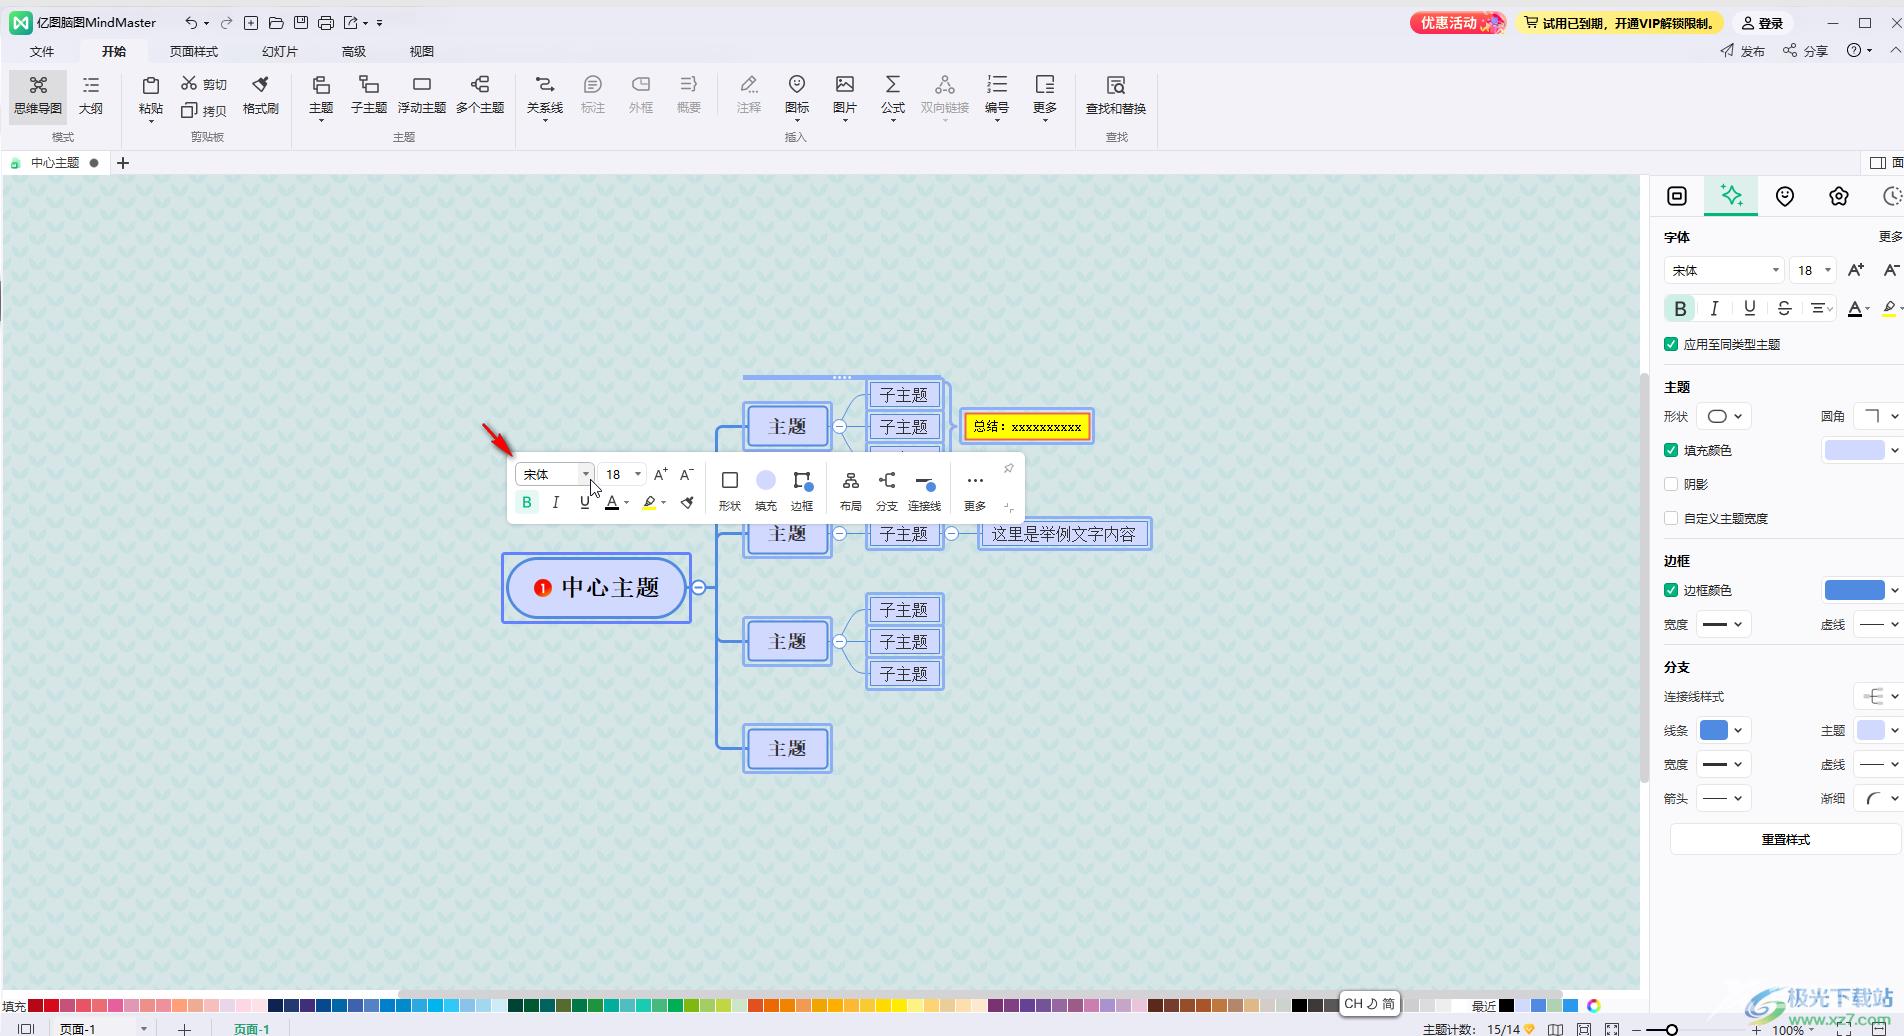Click the zoom slider handle at bottom
Viewport: 1904px width, 1036px height.
pos(1671,1029)
